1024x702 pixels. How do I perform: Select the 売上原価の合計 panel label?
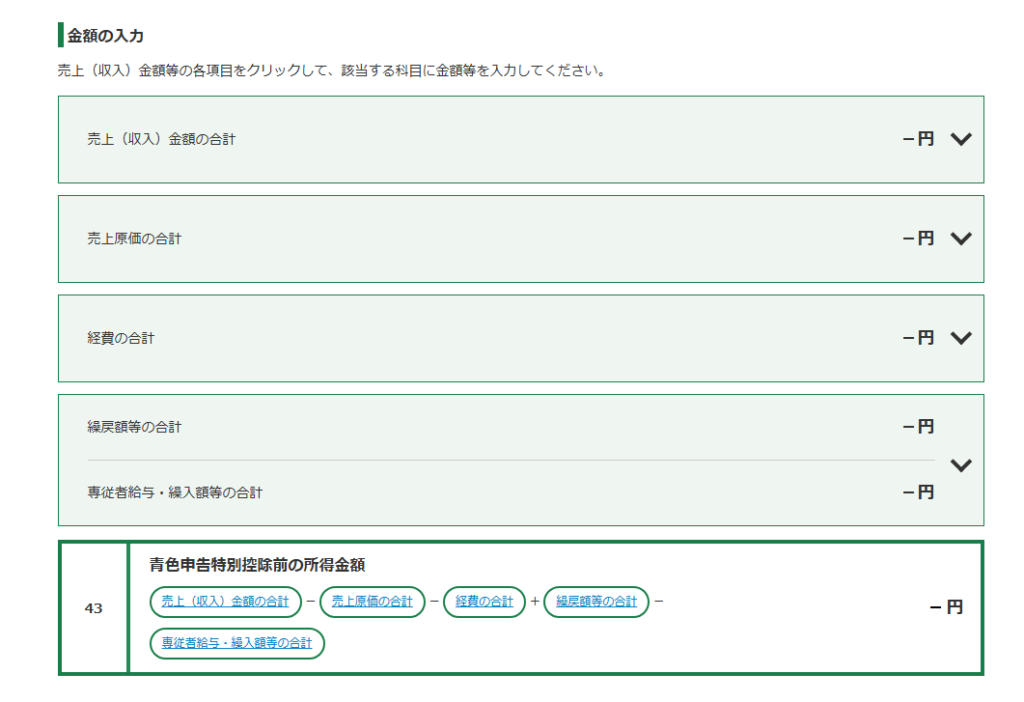point(134,239)
